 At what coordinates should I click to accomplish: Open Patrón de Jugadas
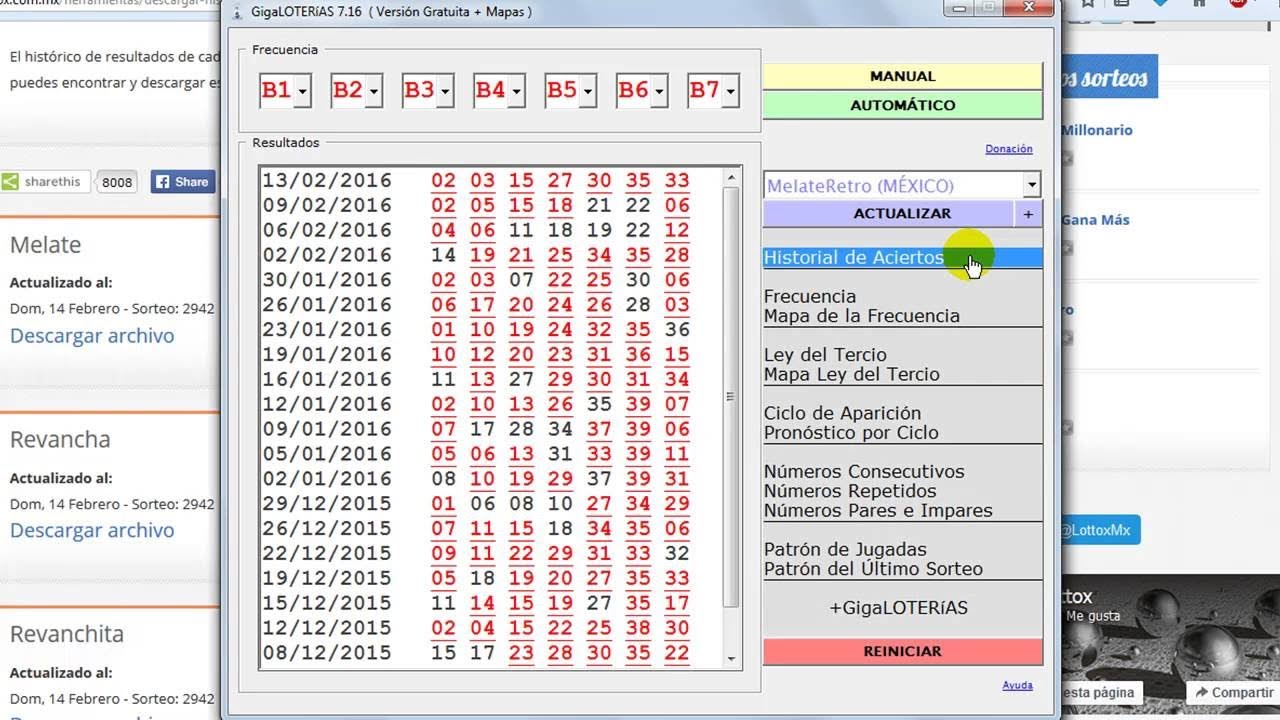(x=845, y=550)
